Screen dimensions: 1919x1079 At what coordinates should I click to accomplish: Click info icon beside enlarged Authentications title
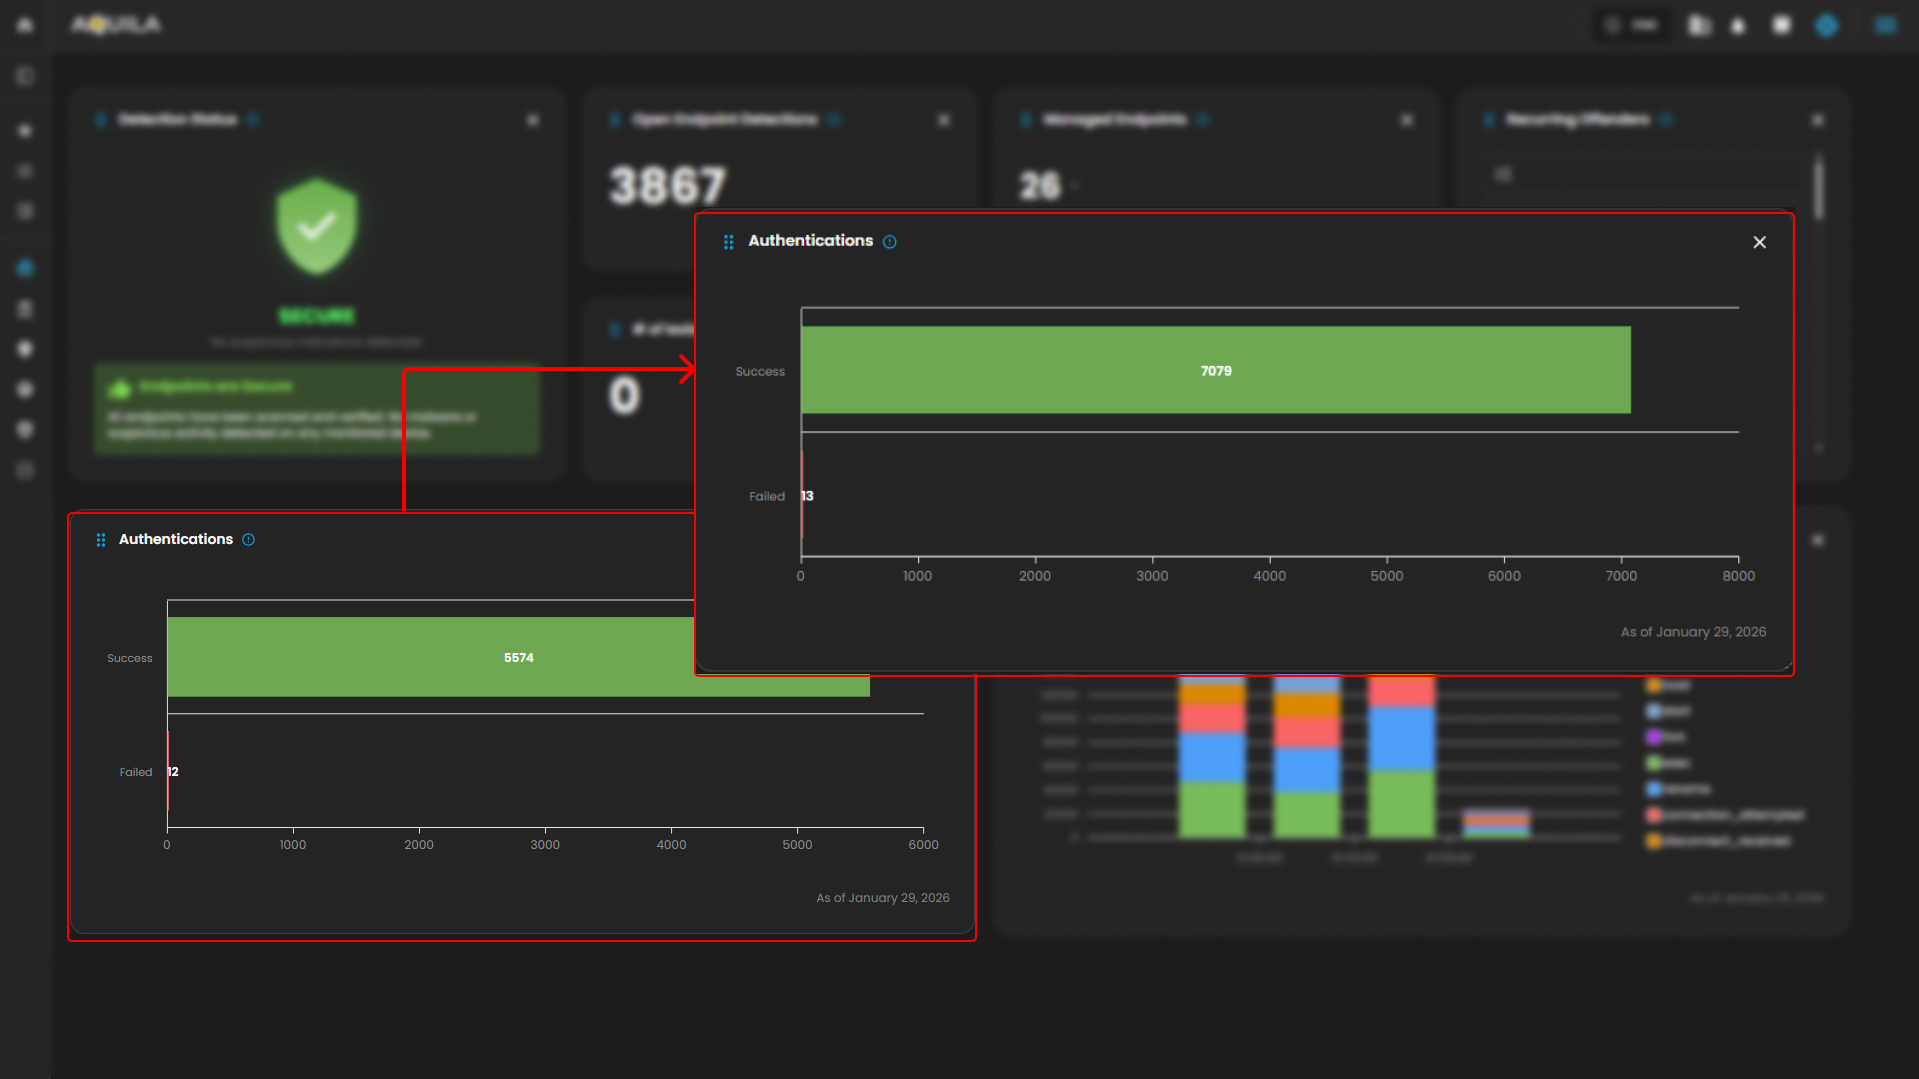click(889, 242)
